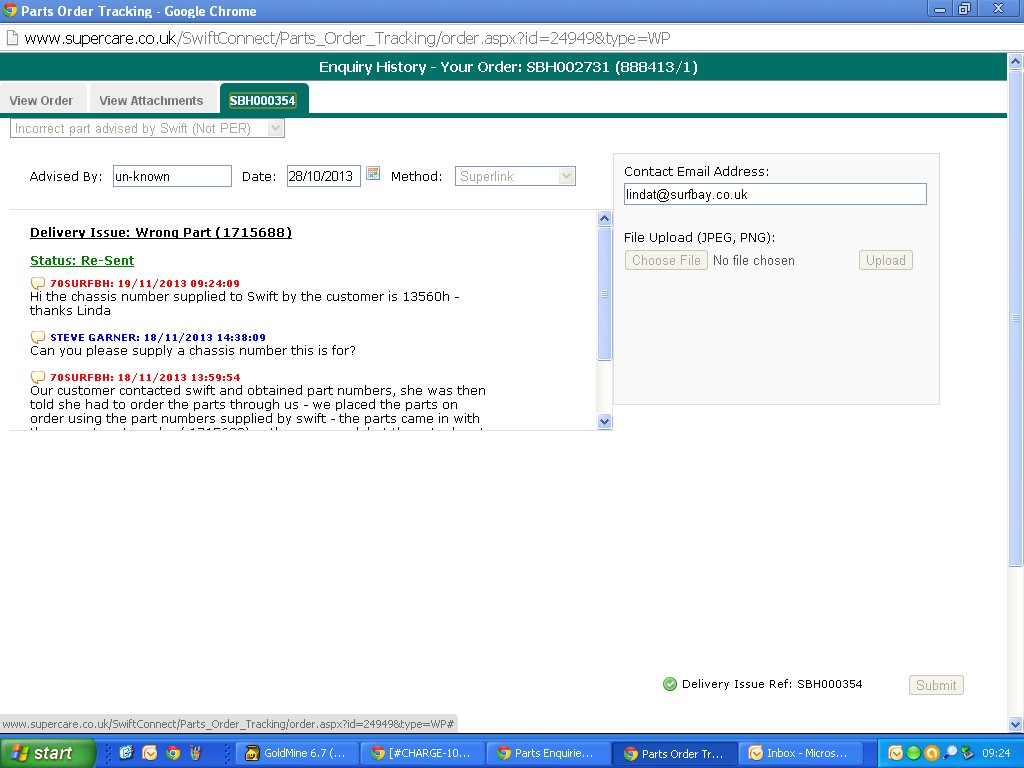Click comment bubble icon beside 19/11/2013 09:24:09 message

(38, 283)
